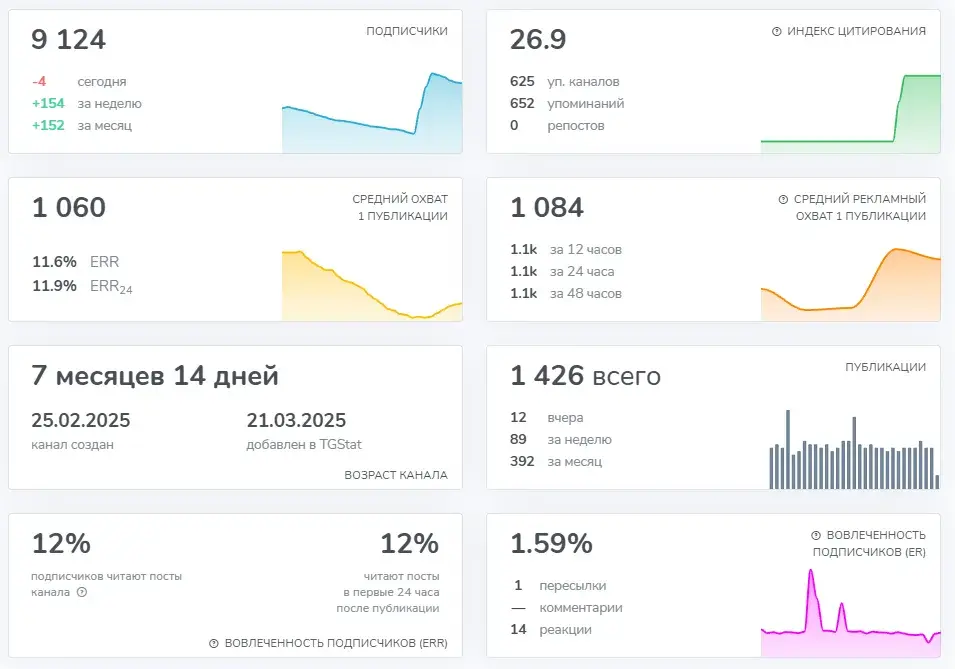Screen dimensions: 955x669
Task: Select ER value 1.59%
Action: [x=551, y=543]
